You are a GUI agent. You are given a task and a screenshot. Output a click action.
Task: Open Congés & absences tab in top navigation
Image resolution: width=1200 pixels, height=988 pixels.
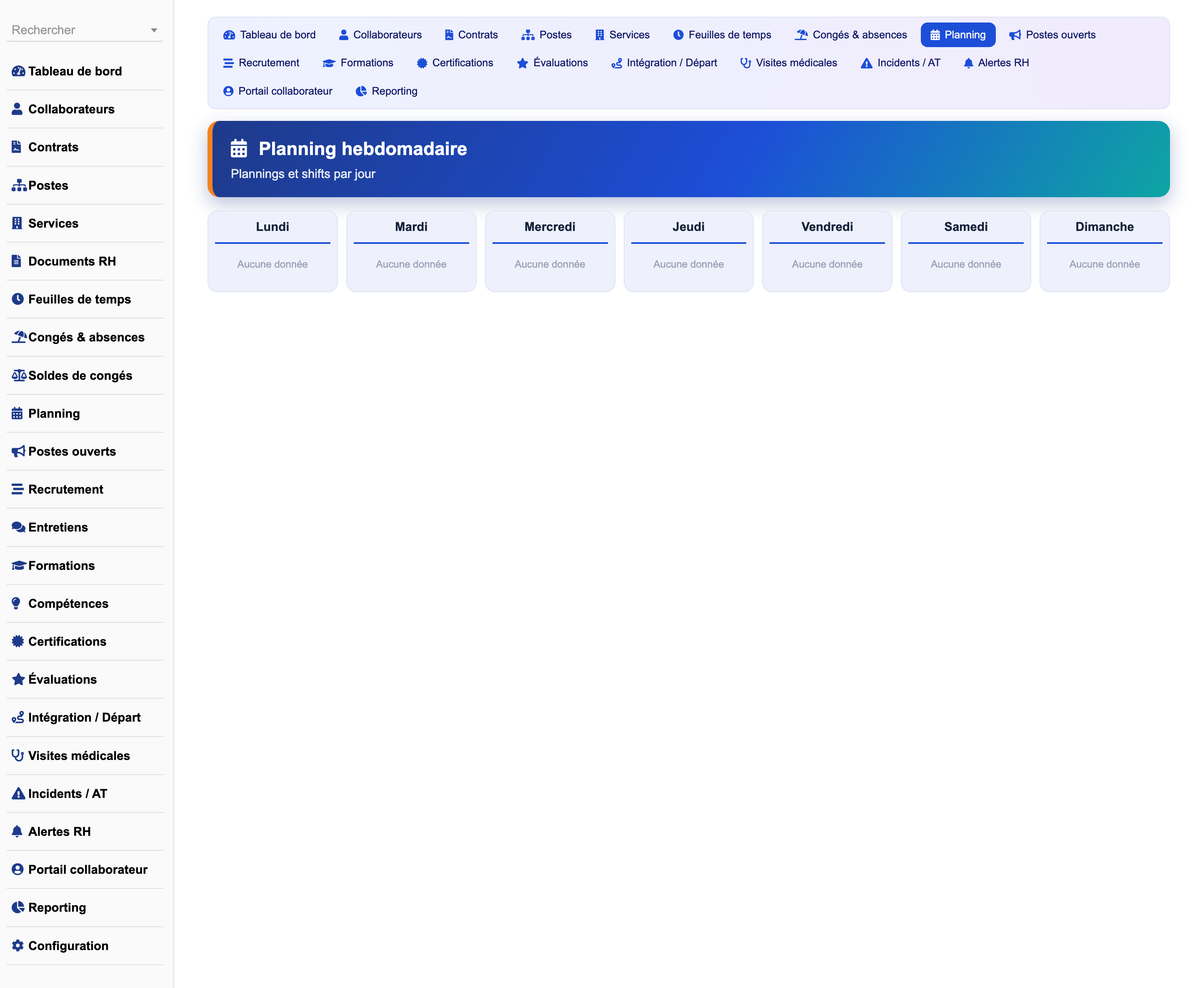click(851, 35)
